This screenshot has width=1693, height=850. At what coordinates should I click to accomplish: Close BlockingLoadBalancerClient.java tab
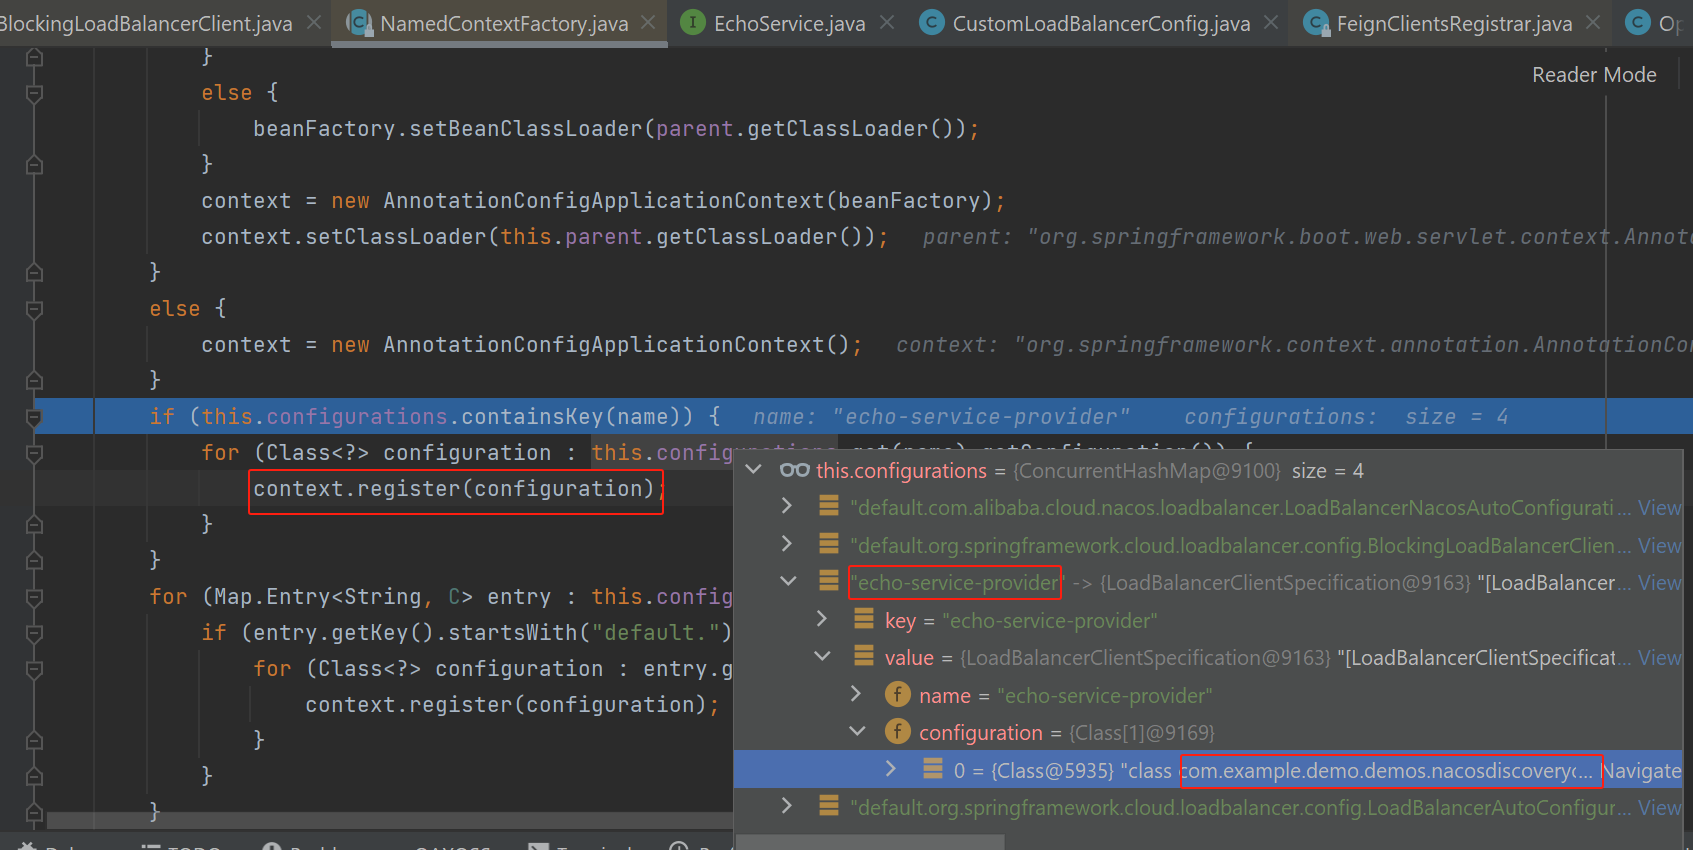click(x=314, y=22)
